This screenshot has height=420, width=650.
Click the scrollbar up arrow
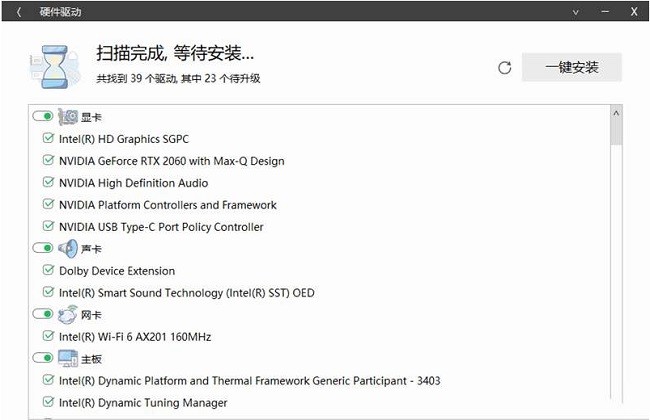tap(616, 113)
